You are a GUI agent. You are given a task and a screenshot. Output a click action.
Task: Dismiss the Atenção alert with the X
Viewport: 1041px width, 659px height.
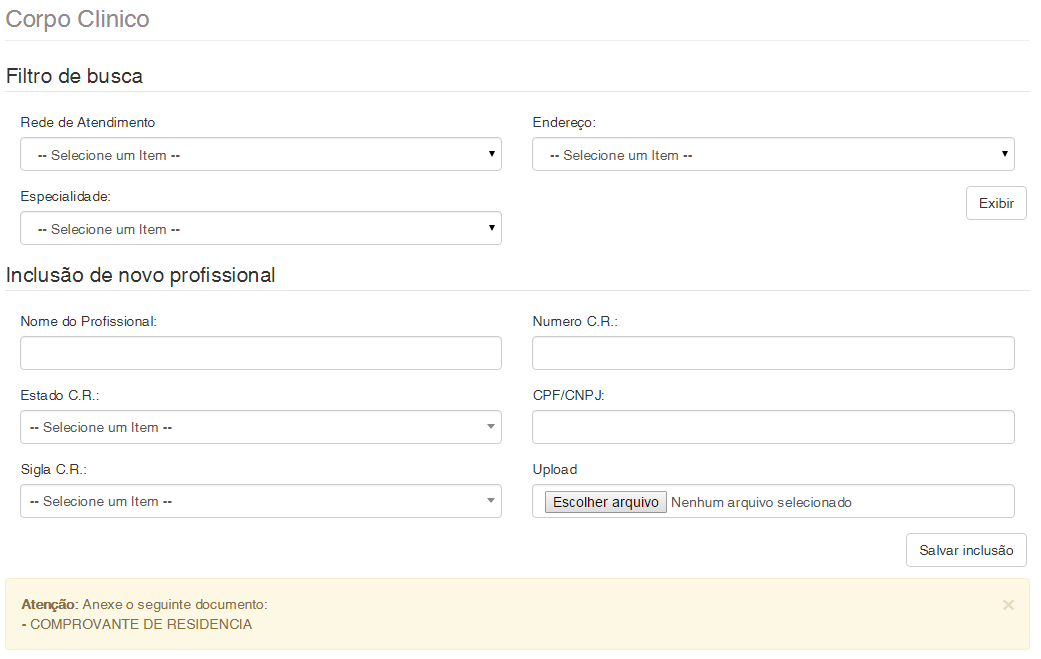point(1008,605)
